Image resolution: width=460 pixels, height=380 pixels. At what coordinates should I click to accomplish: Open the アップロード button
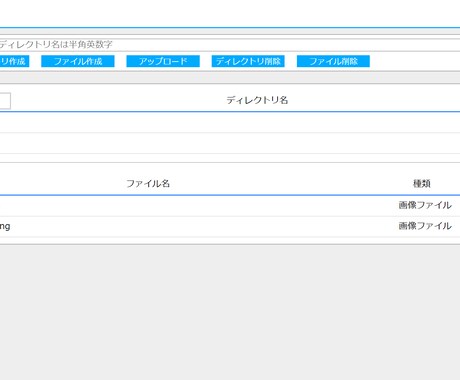tap(163, 61)
